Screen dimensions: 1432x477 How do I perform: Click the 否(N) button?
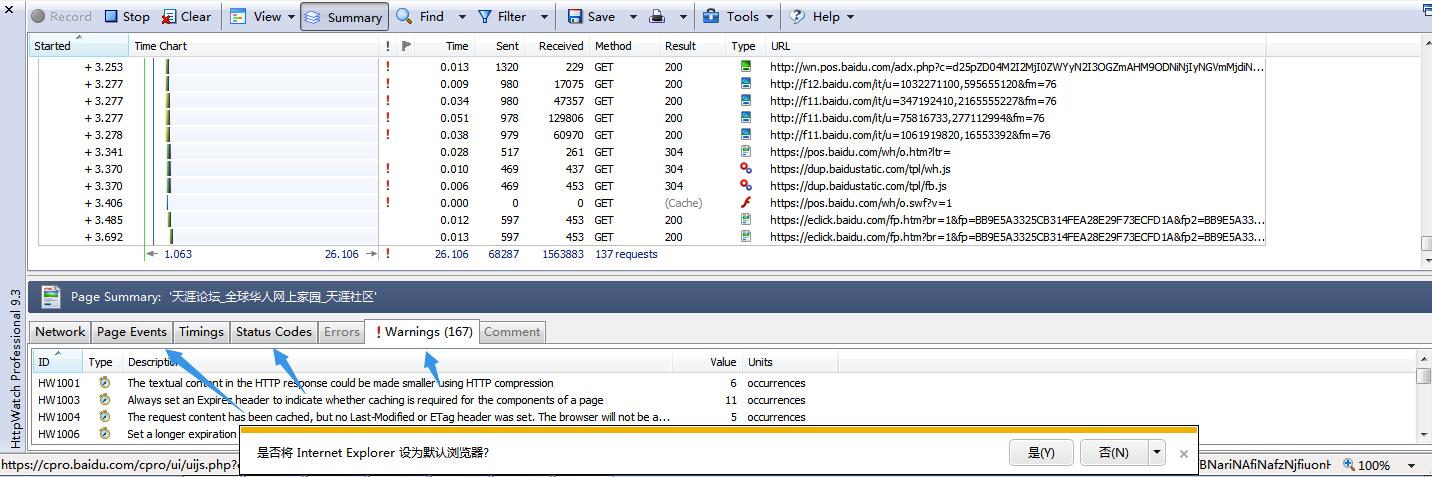point(1113,453)
